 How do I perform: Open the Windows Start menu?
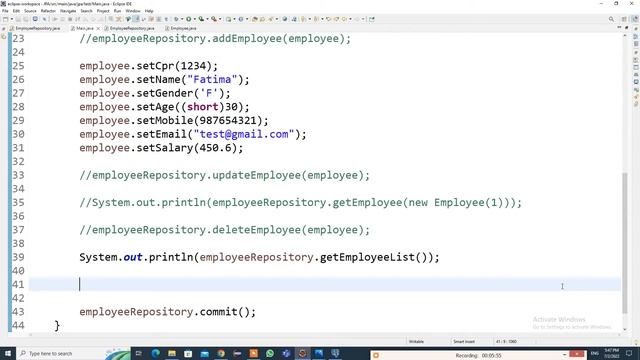pyautogui.click(x=8, y=353)
